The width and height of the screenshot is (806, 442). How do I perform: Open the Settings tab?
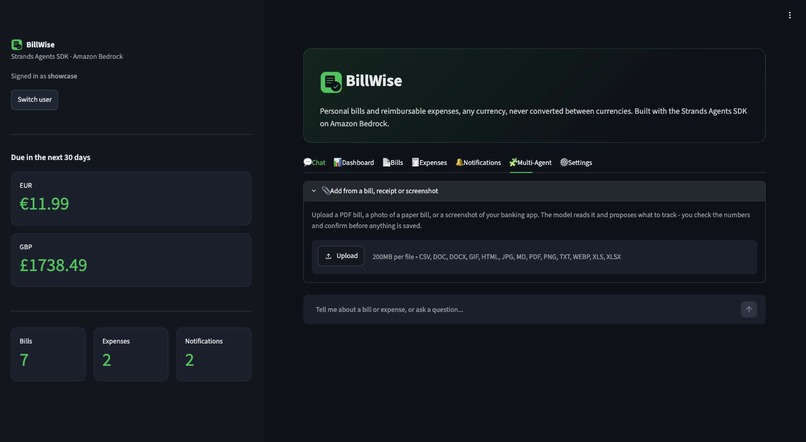576,162
